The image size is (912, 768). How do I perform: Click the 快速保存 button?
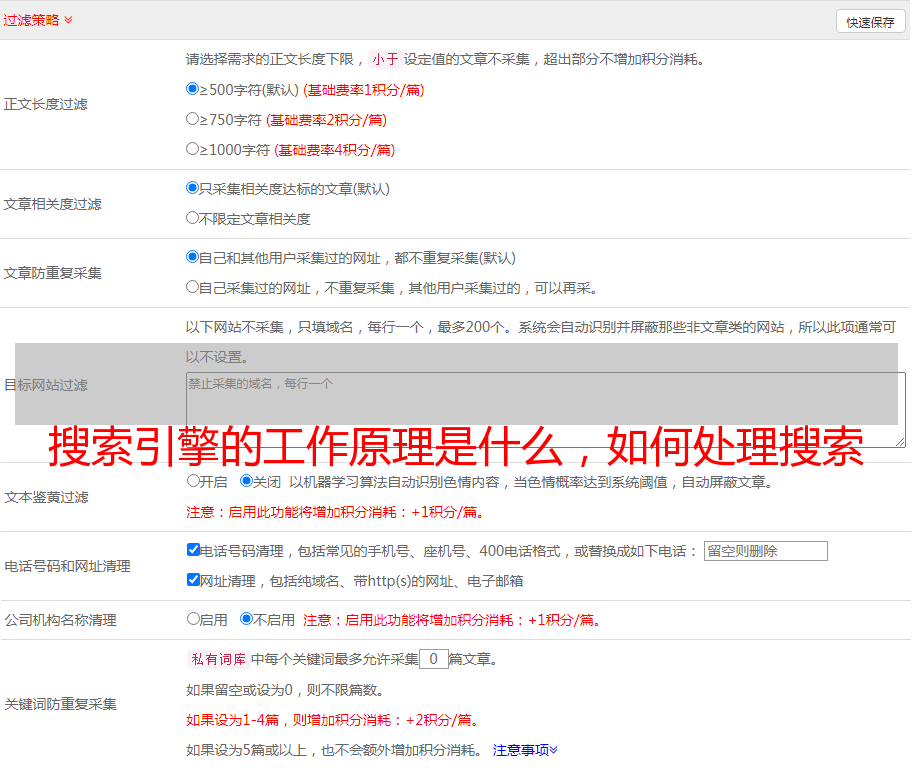[869, 22]
